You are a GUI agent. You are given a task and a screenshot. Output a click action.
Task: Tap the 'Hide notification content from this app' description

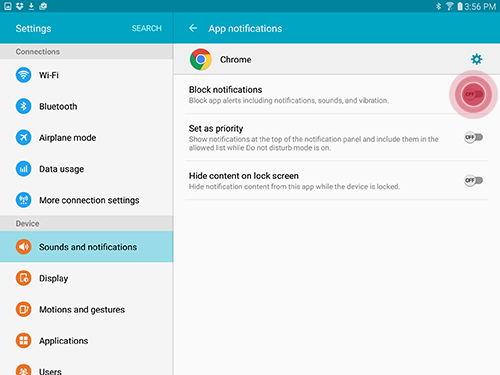tap(294, 186)
